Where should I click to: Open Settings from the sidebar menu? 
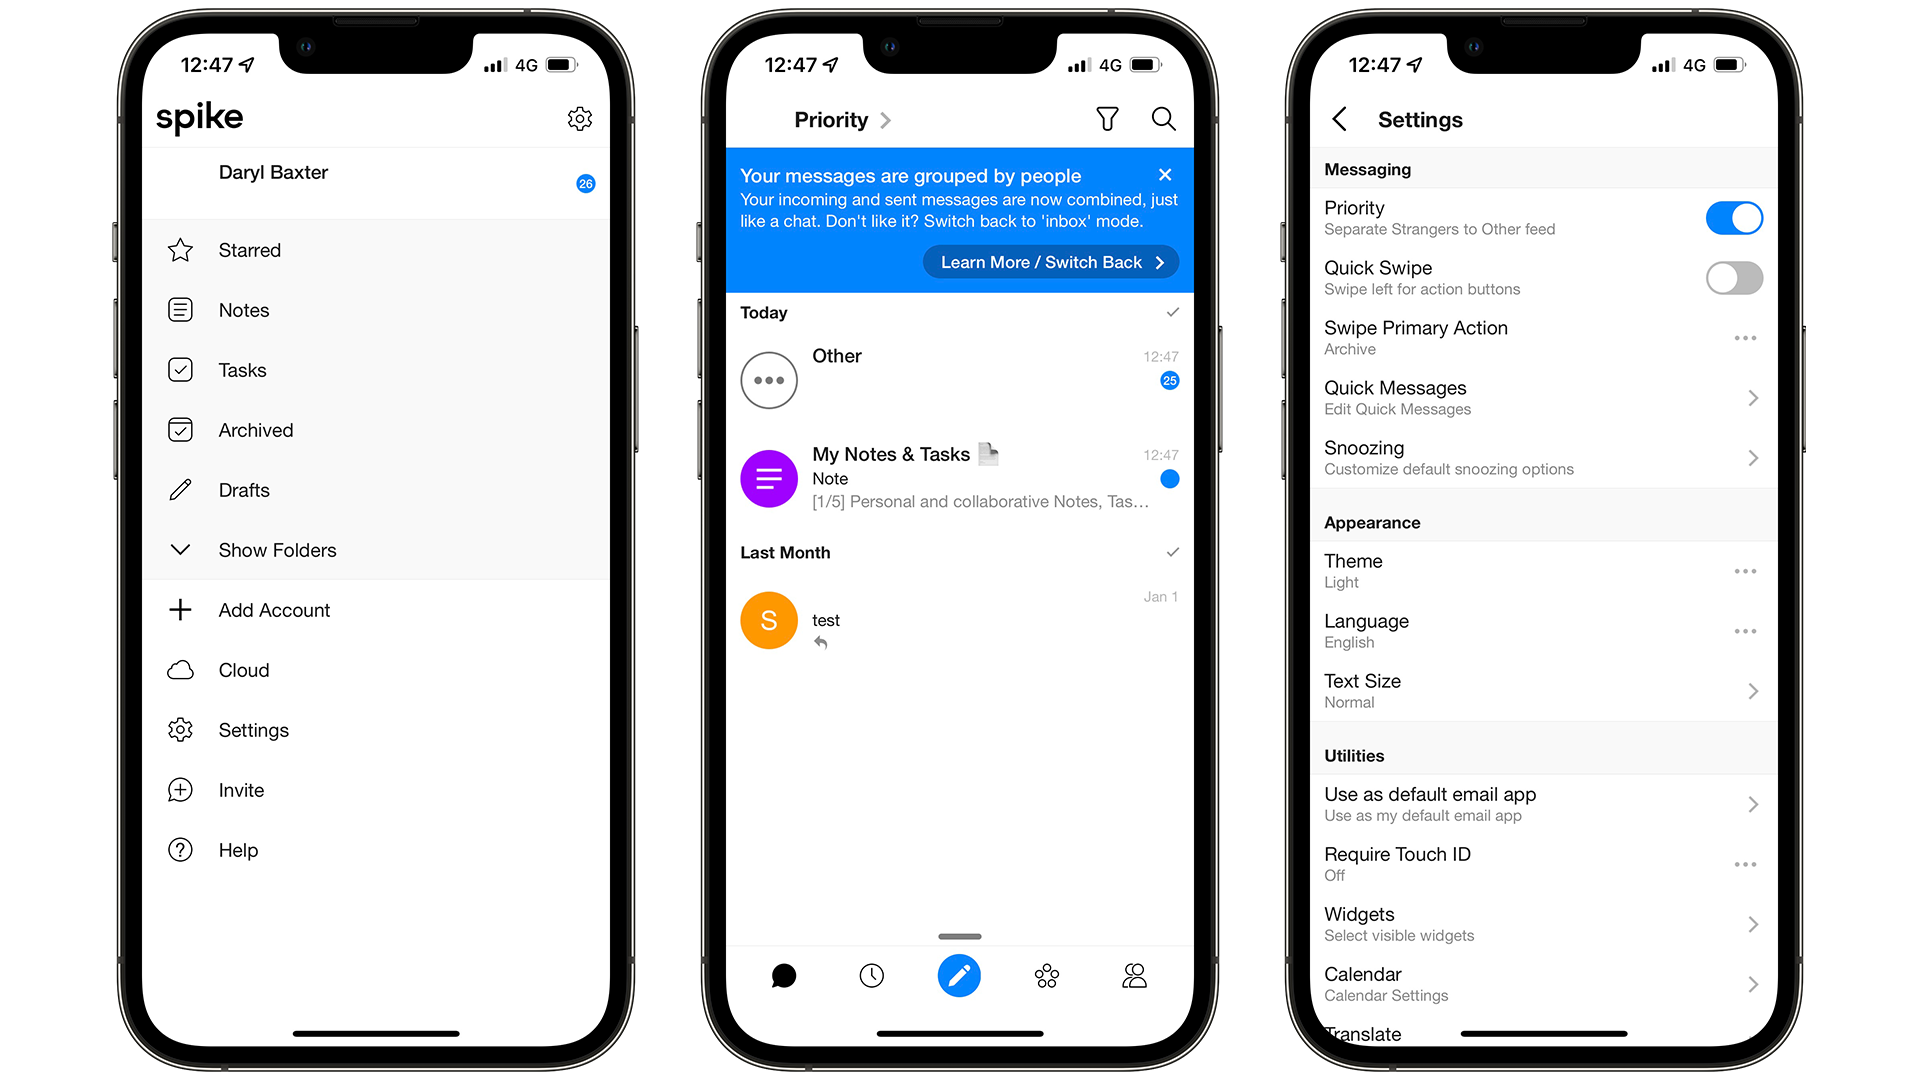[253, 729]
